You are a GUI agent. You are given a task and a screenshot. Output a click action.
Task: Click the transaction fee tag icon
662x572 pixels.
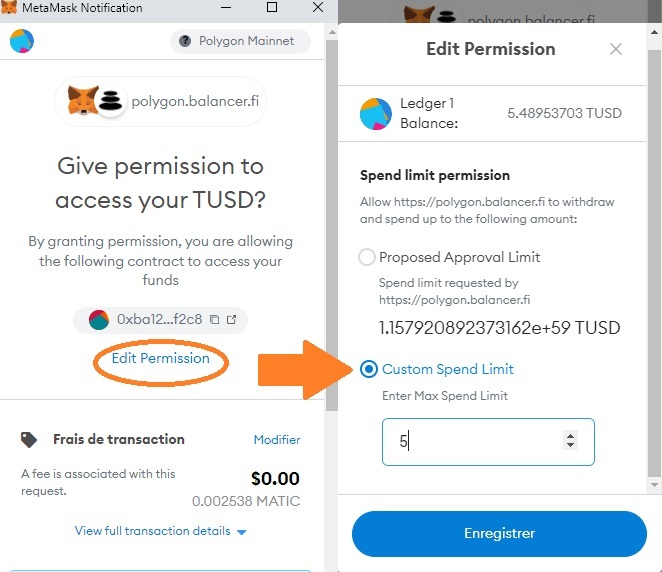click(x=30, y=439)
